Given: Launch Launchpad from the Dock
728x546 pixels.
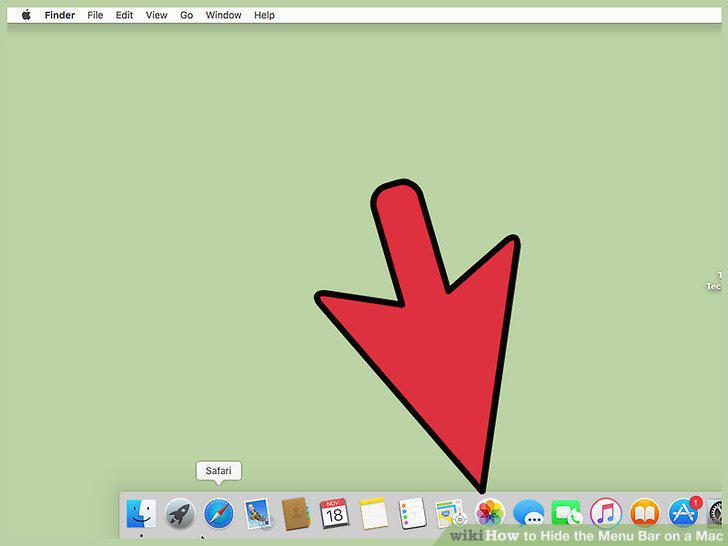Looking at the screenshot, I should tap(180, 514).
